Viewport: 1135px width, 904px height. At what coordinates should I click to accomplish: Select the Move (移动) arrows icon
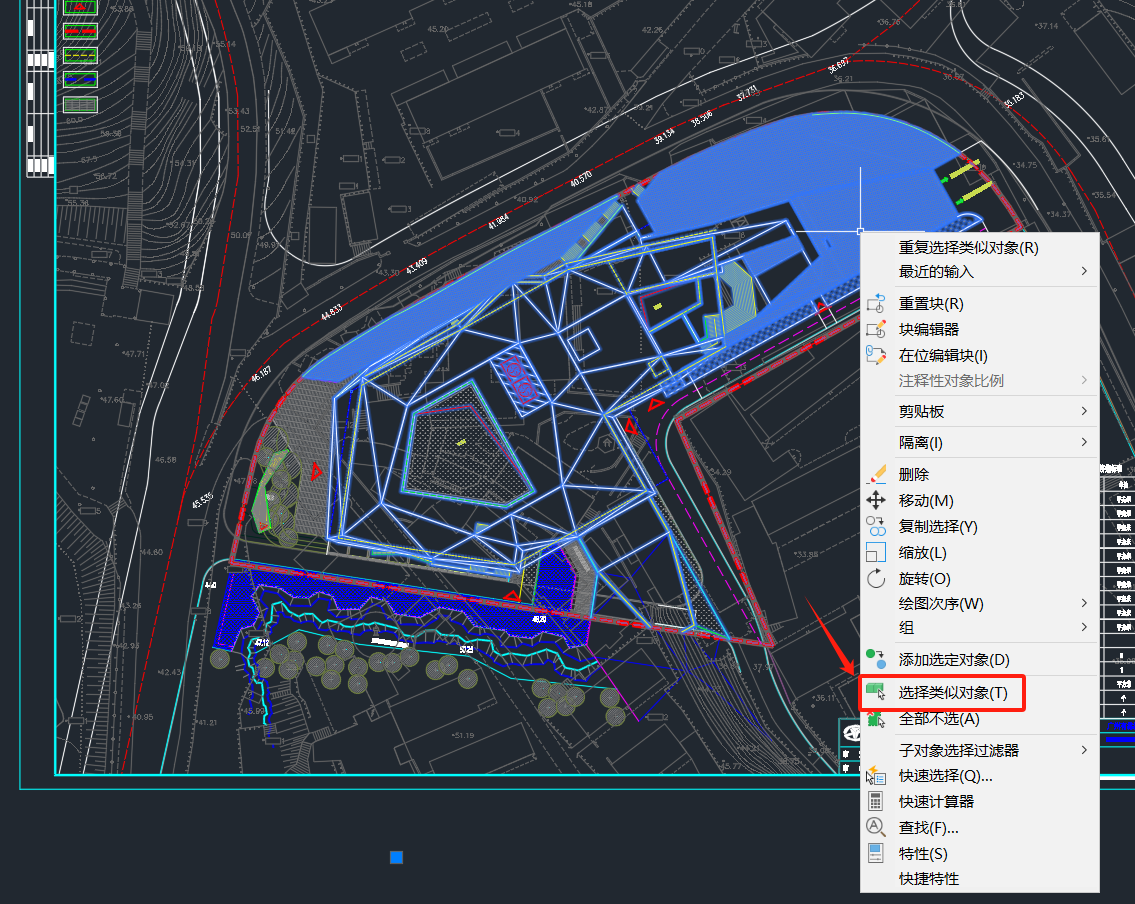[876, 500]
